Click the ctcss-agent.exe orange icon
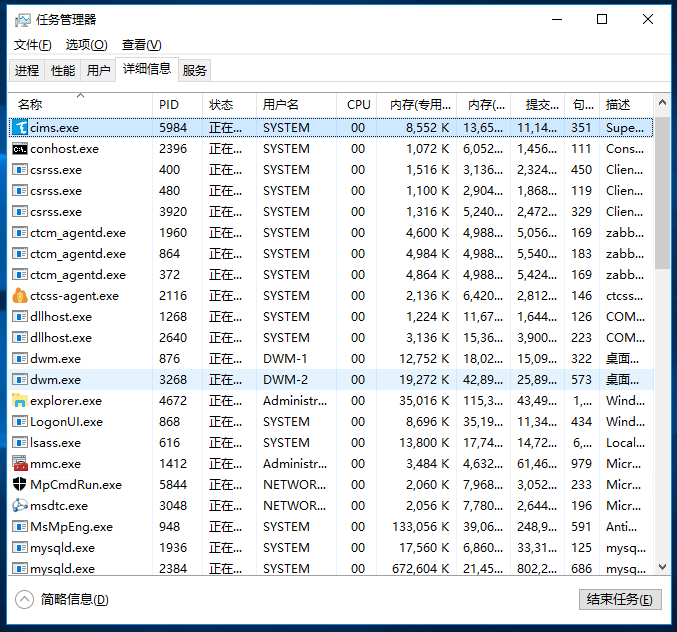 [20, 296]
